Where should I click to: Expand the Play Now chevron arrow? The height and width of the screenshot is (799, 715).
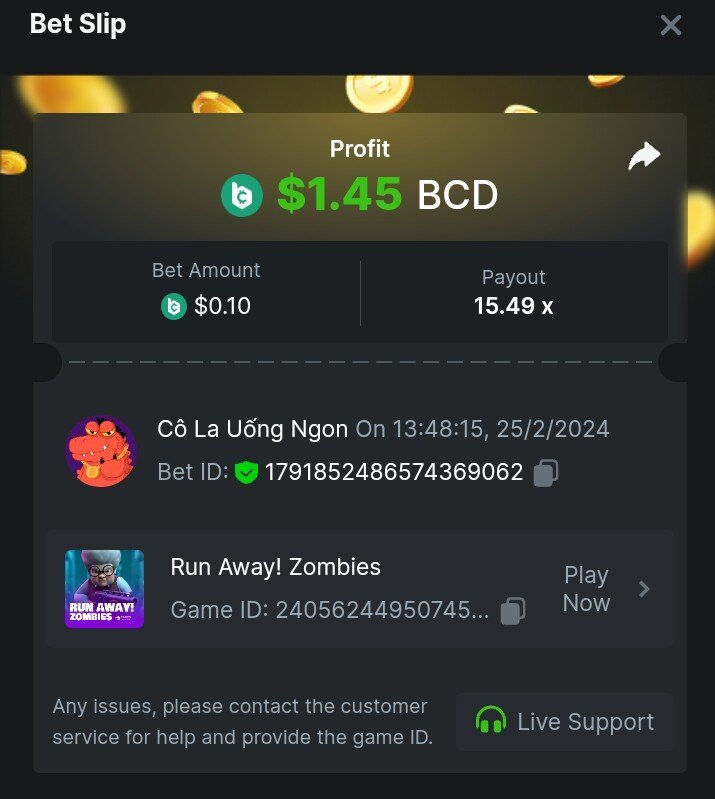[x=644, y=589]
